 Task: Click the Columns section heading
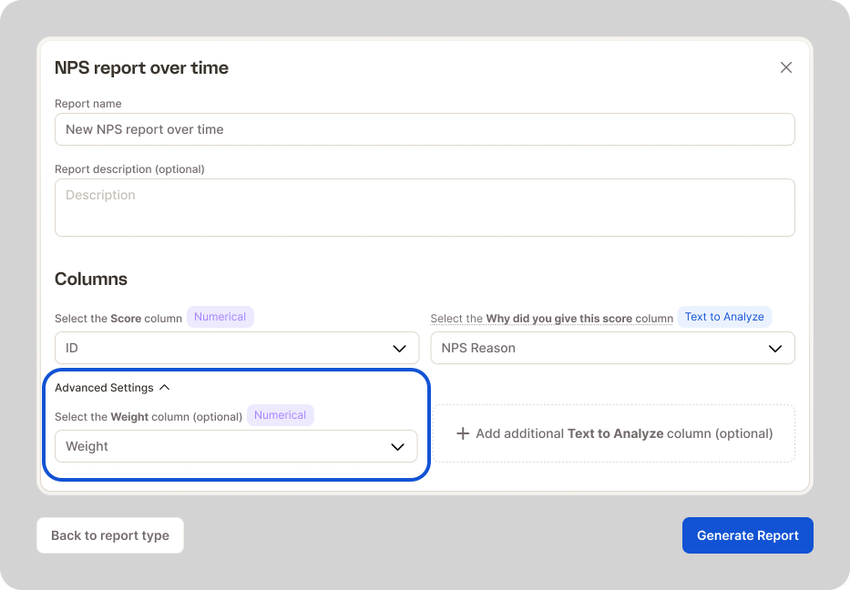(x=91, y=279)
